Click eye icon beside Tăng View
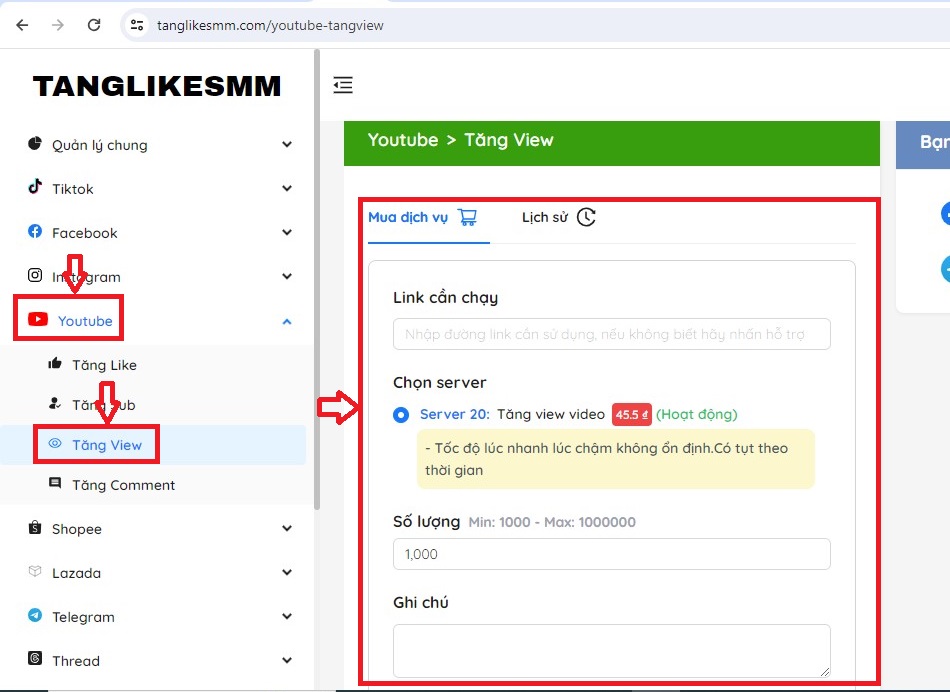 click(55, 443)
